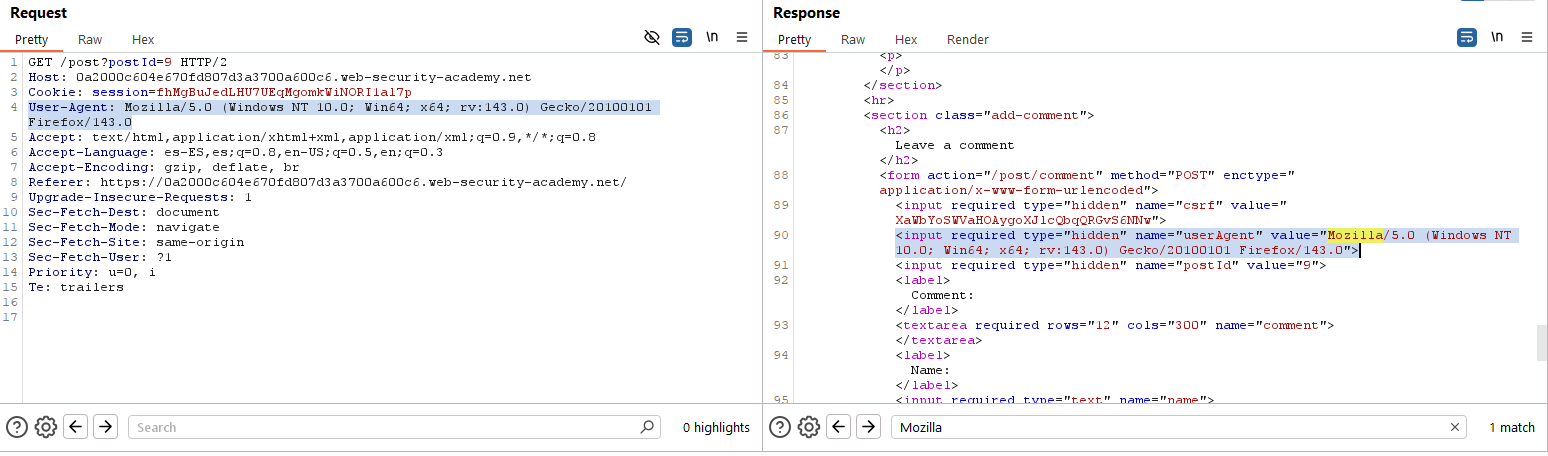Clear the Response search term Mozilla
Image resolution: width=1548 pixels, height=456 pixels.
[1455, 427]
